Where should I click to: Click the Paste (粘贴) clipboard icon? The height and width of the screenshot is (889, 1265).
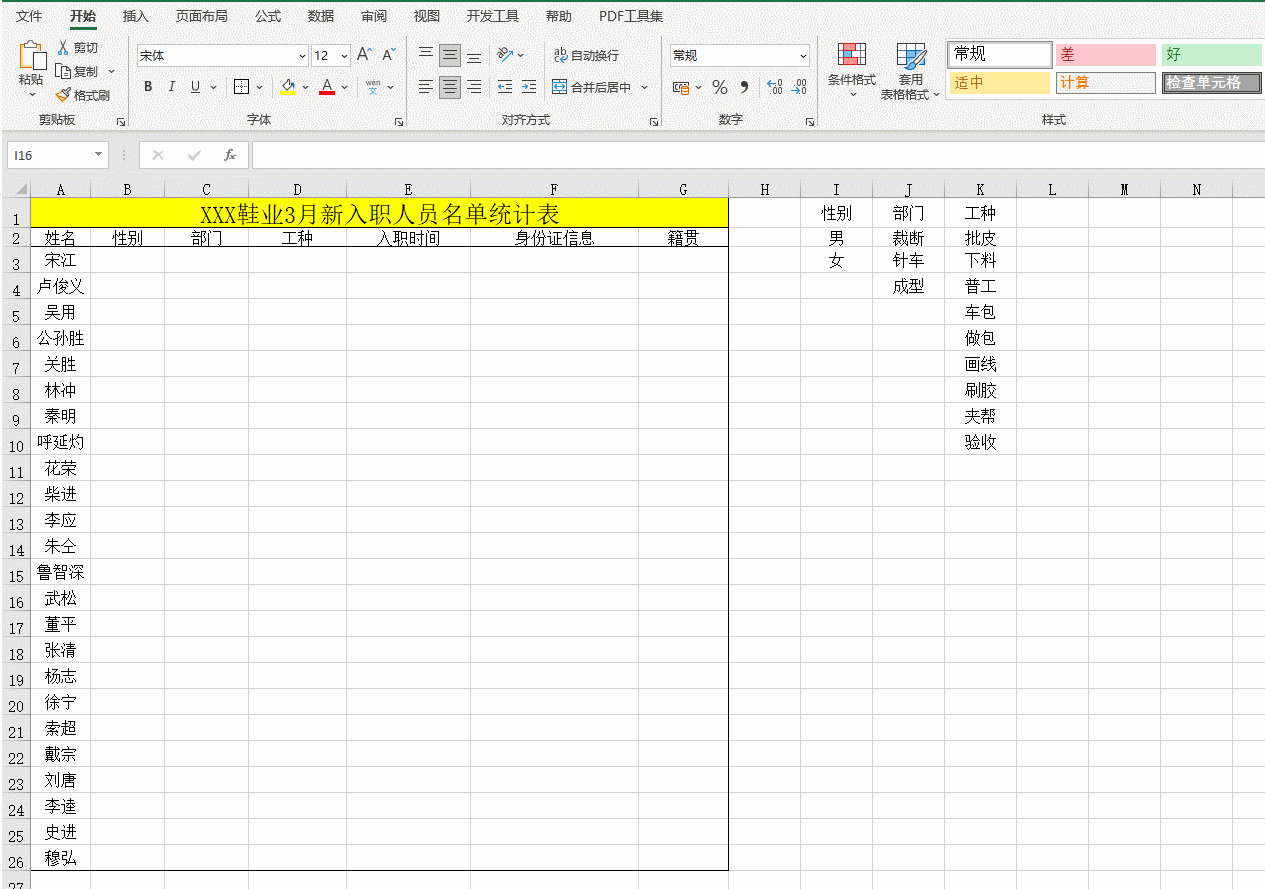click(x=31, y=56)
